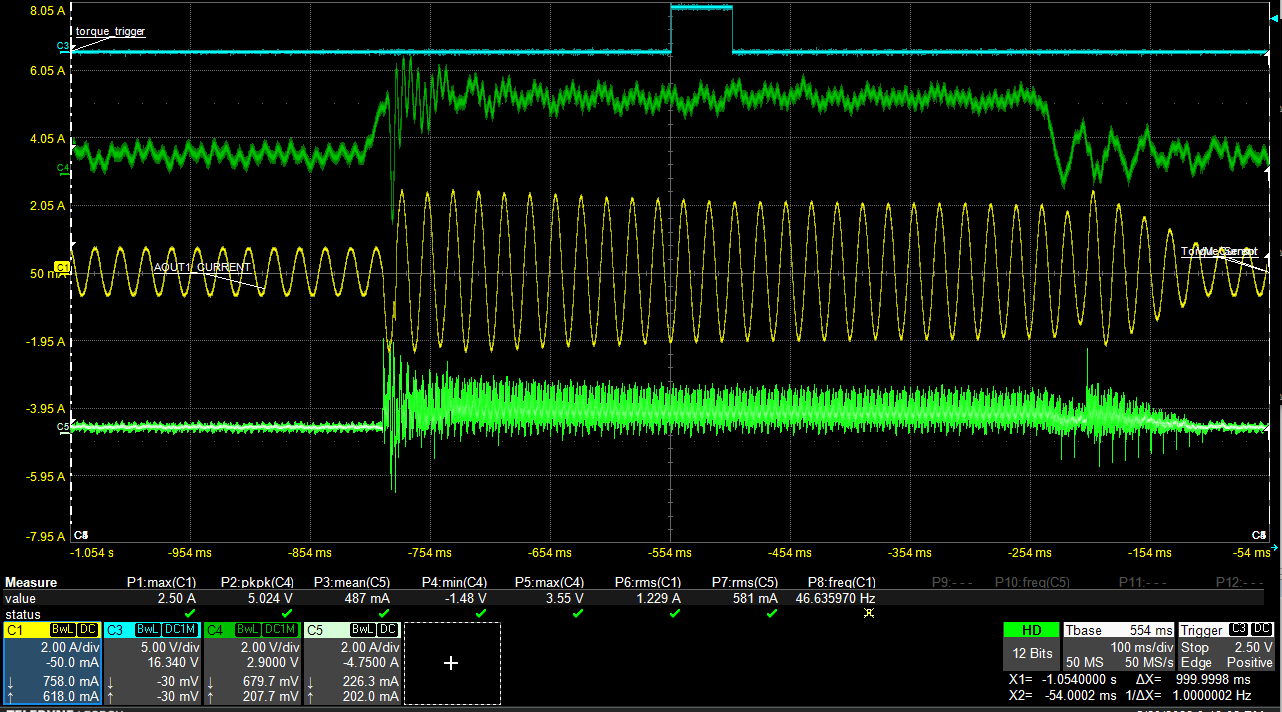
Task: Click the torque_trigger trace label
Action: pos(109,31)
